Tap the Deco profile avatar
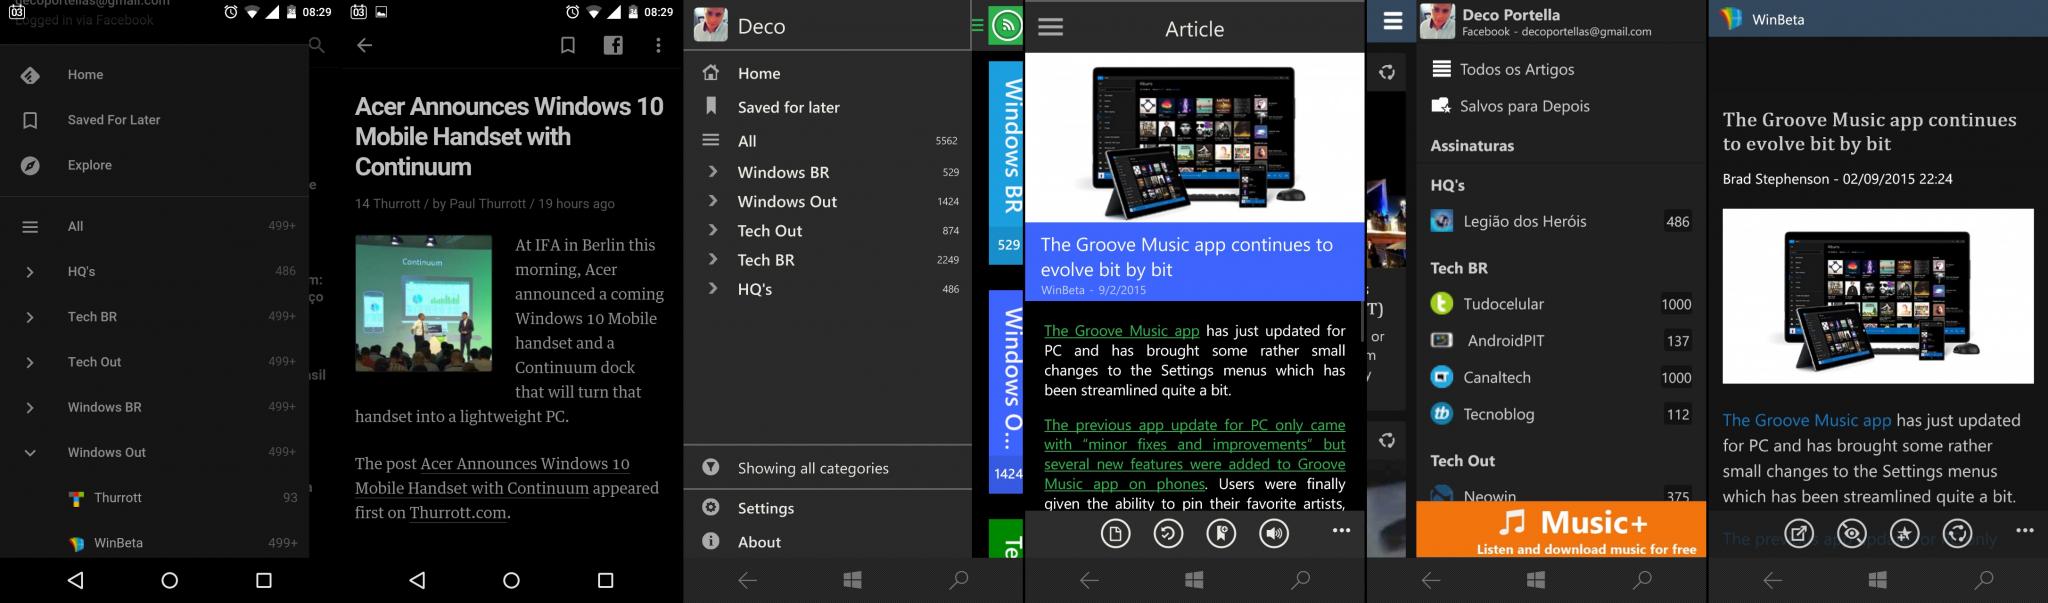Screen dimensions: 2048x603 pyautogui.click(x=710, y=25)
